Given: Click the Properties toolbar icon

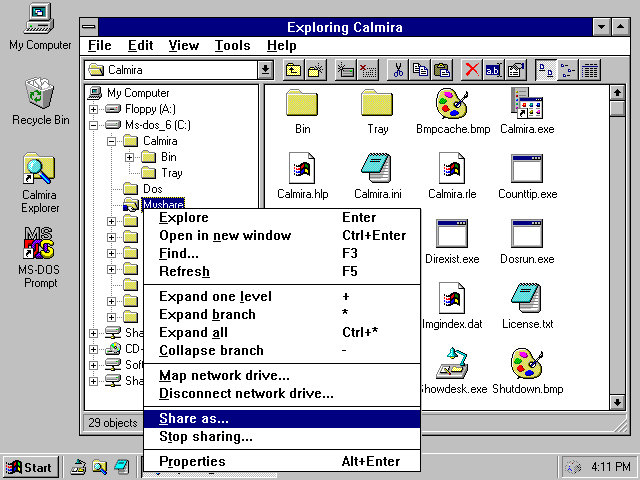Looking at the screenshot, I should coord(516,70).
